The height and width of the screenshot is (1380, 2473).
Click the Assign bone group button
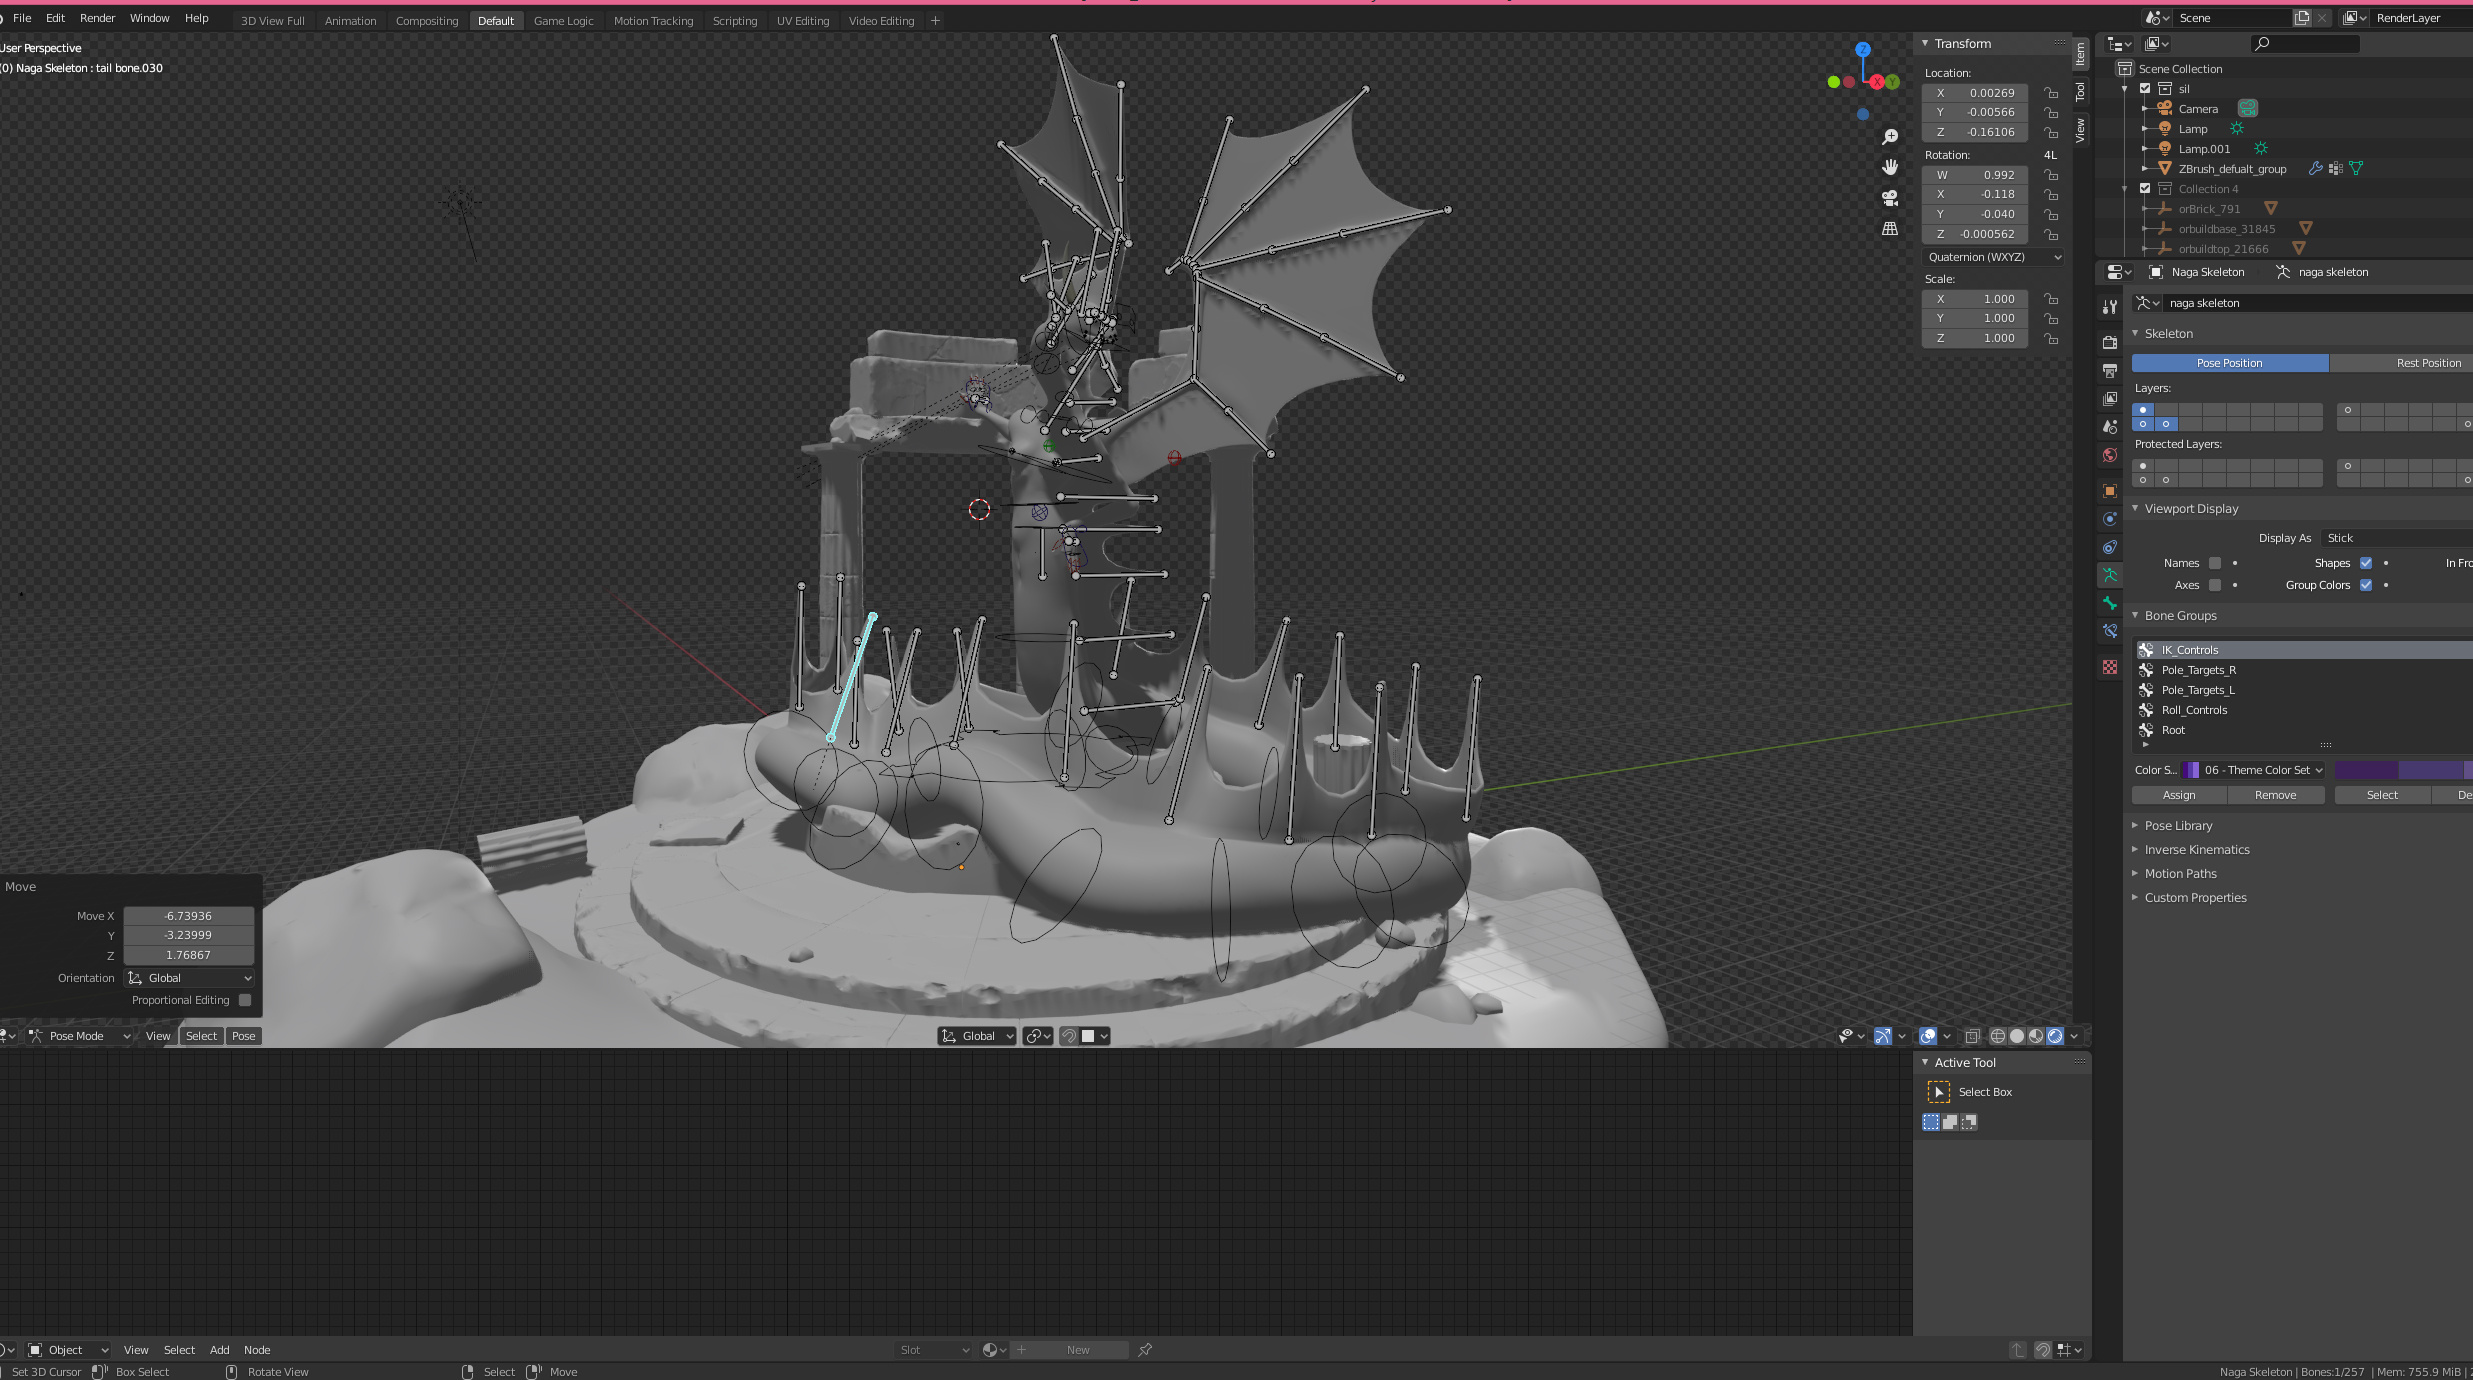point(2179,795)
